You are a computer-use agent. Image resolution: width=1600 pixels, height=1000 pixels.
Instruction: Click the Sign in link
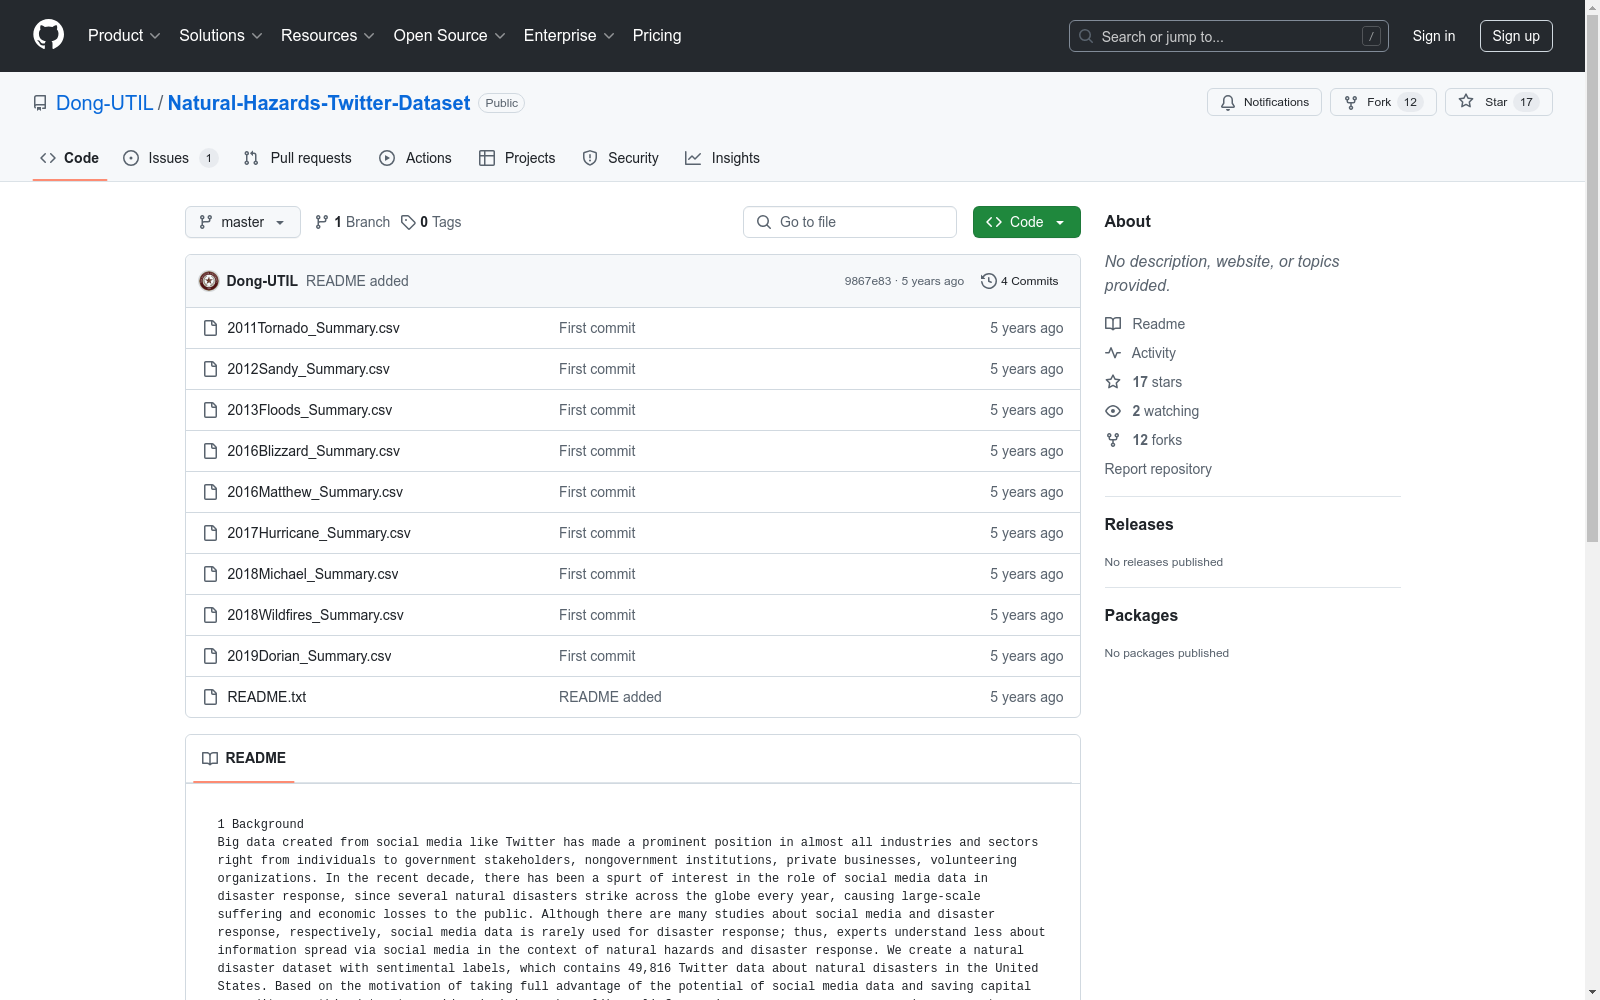pos(1434,36)
